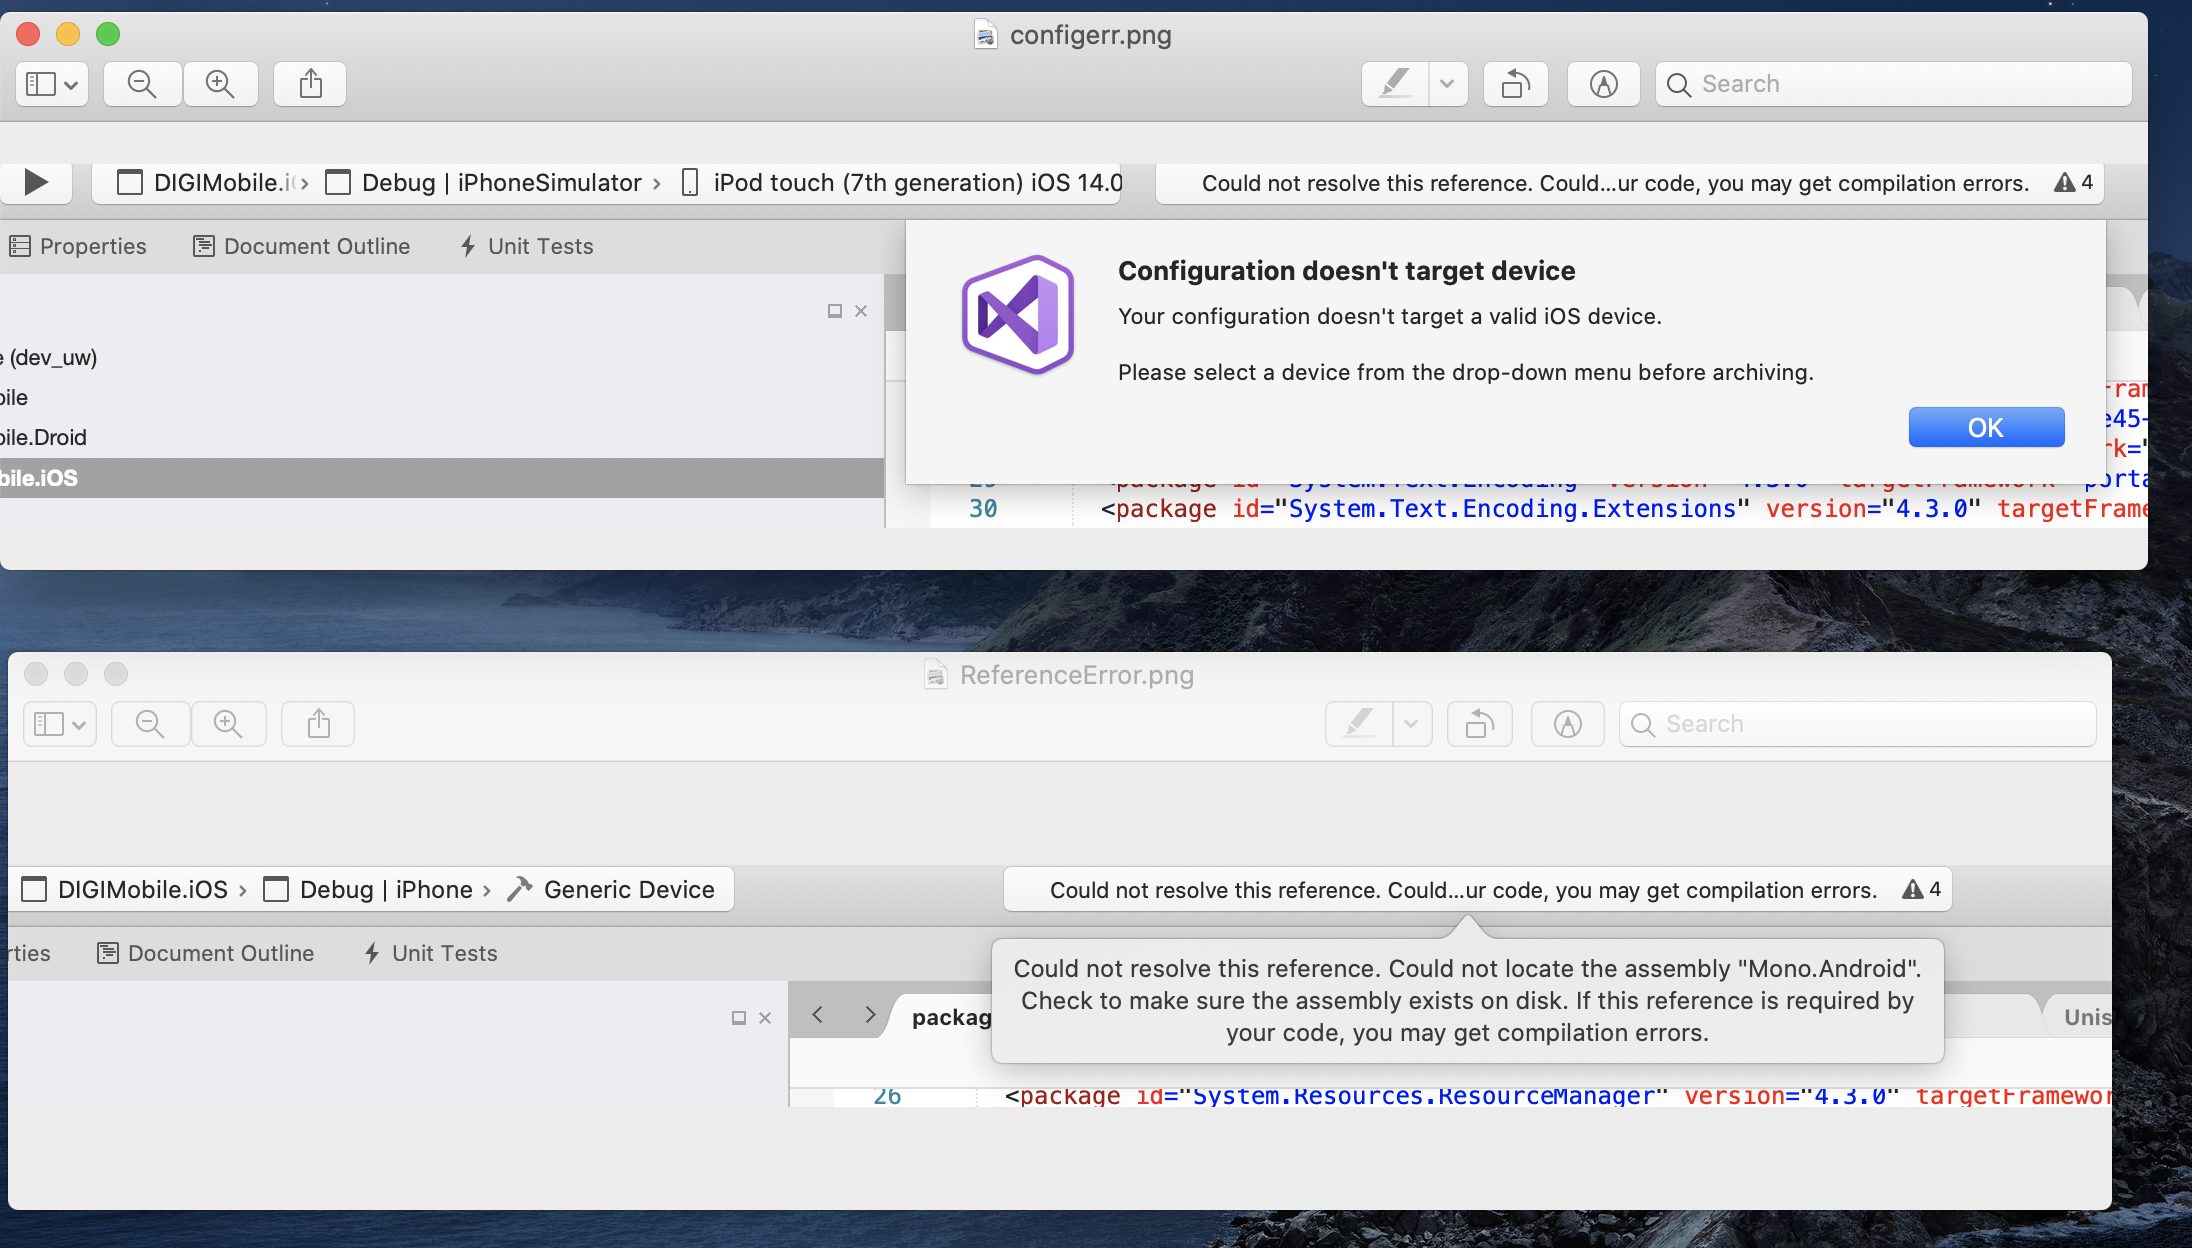The image size is (2192, 1248).
Task: Click zoom in icon in ReferenceError.png window
Action: pyautogui.click(x=228, y=724)
